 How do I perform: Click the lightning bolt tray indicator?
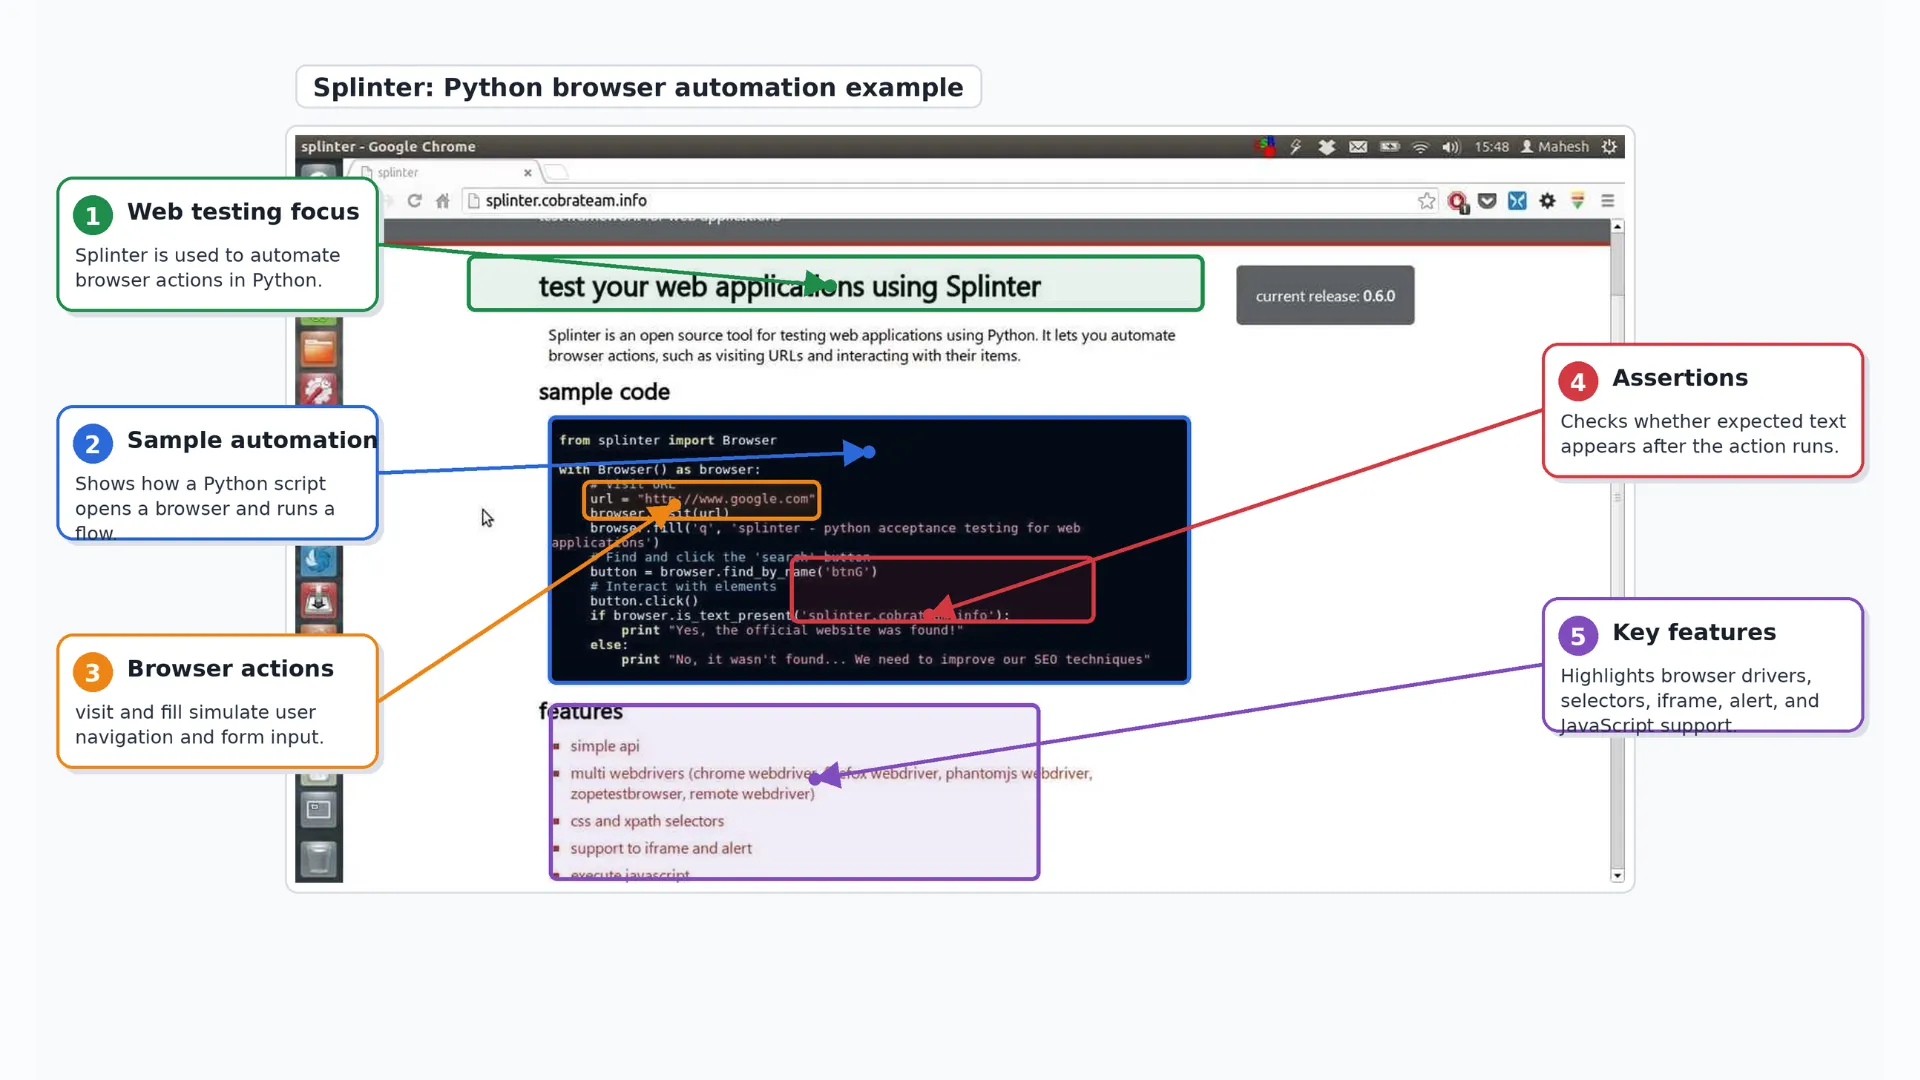[1296, 147]
